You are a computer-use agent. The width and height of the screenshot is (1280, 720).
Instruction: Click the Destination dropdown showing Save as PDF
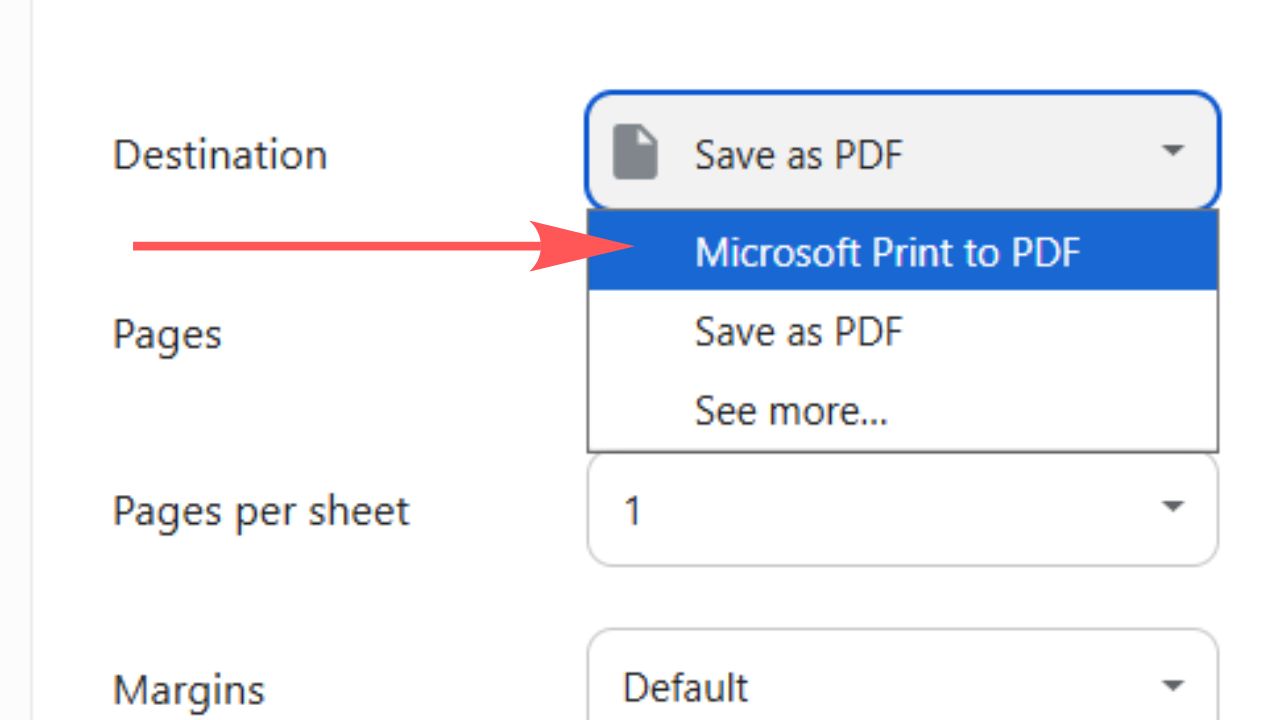coord(902,152)
